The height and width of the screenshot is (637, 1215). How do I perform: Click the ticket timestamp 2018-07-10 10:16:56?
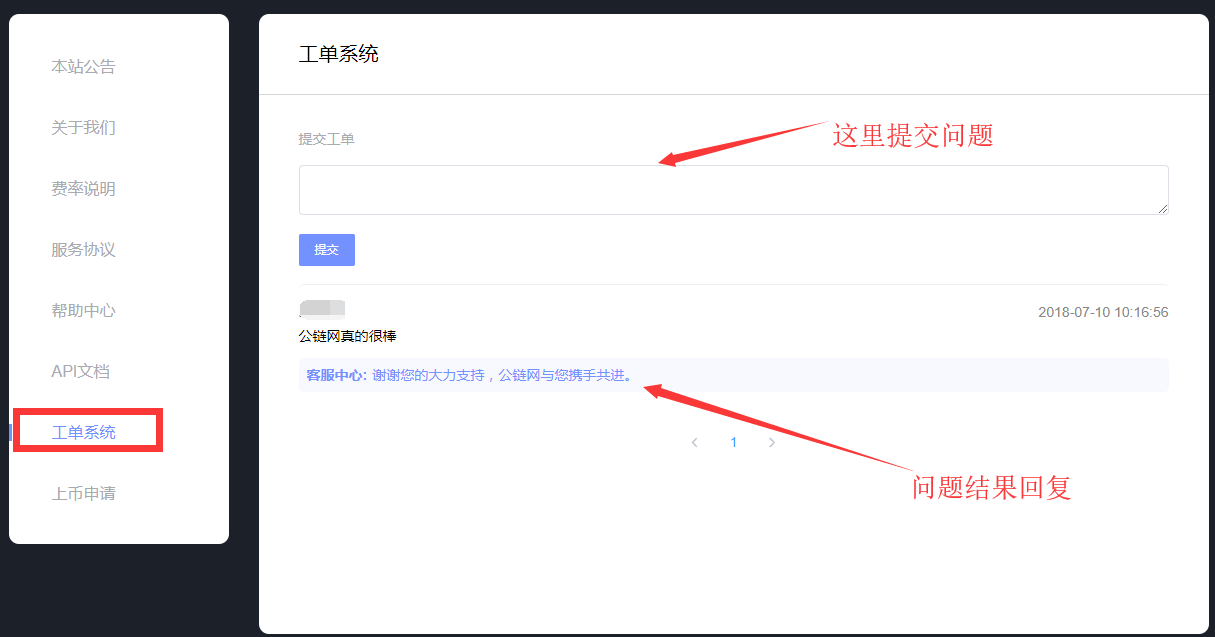point(1102,312)
